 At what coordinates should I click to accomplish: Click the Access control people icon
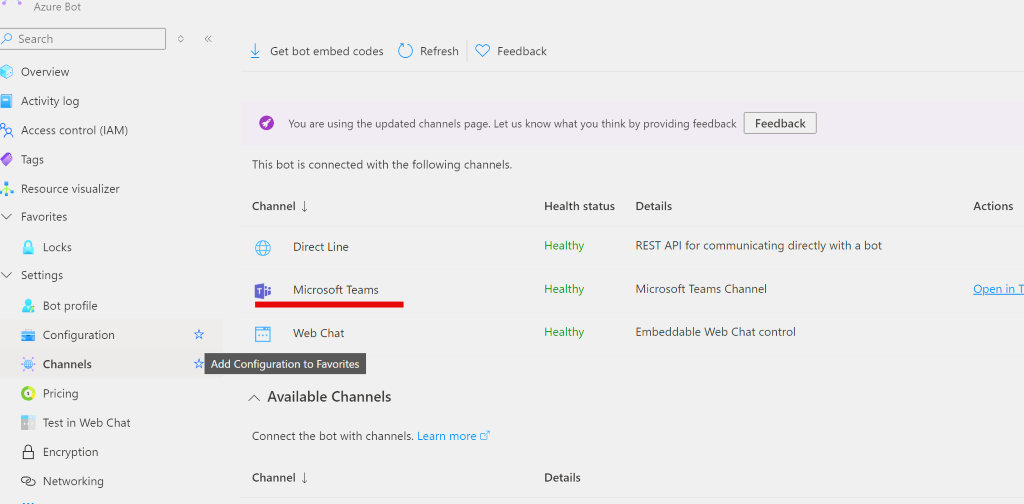tap(7, 131)
